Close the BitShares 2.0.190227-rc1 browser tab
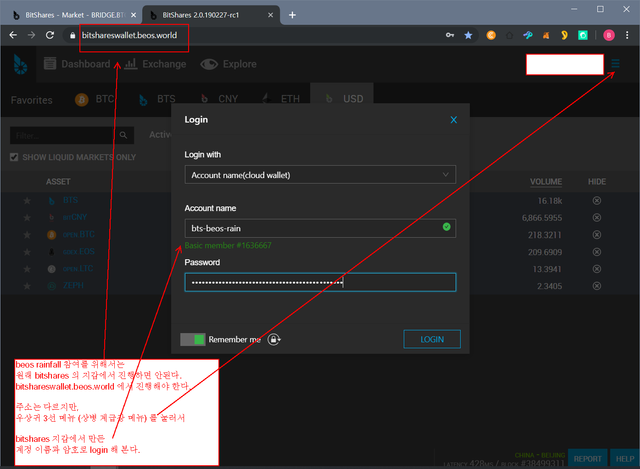The image size is (640, 469). (270, 15)
